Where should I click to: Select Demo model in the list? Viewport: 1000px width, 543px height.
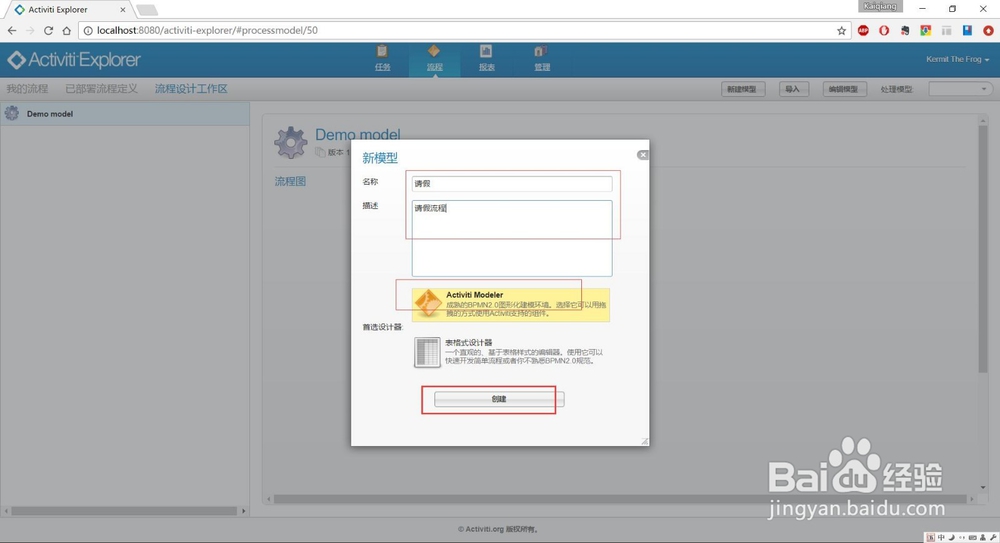coord(124,114)
